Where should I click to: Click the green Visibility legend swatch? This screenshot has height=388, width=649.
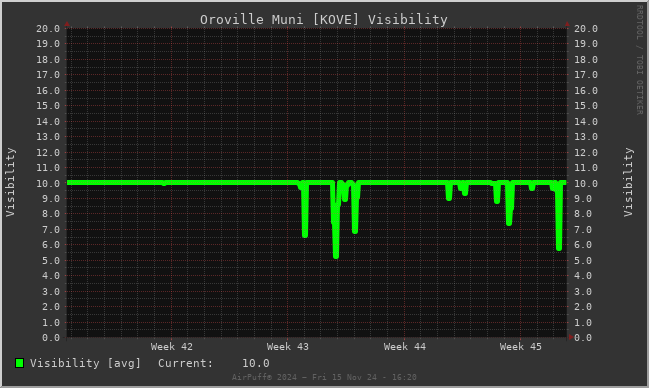tap(19, 363)
